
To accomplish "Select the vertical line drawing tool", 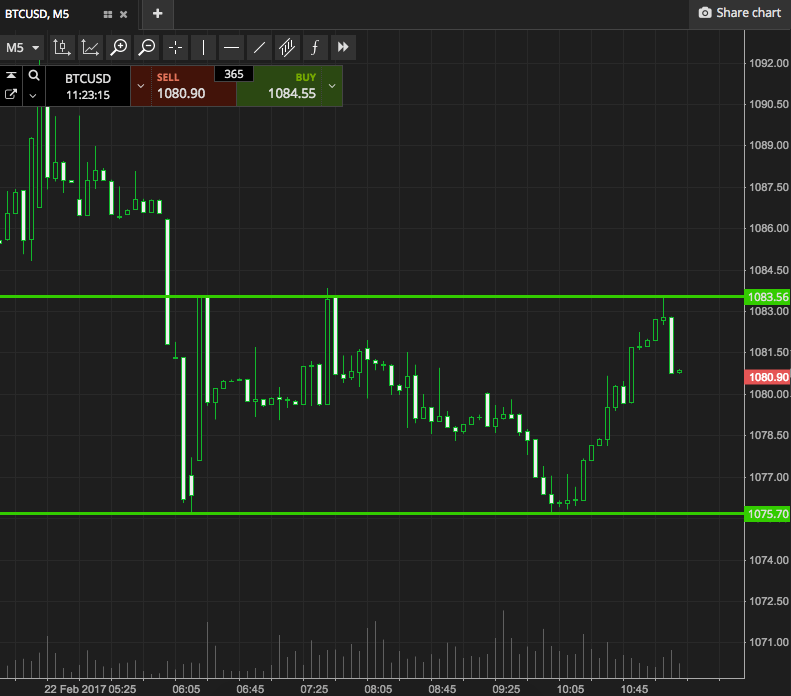I will 204,47.
